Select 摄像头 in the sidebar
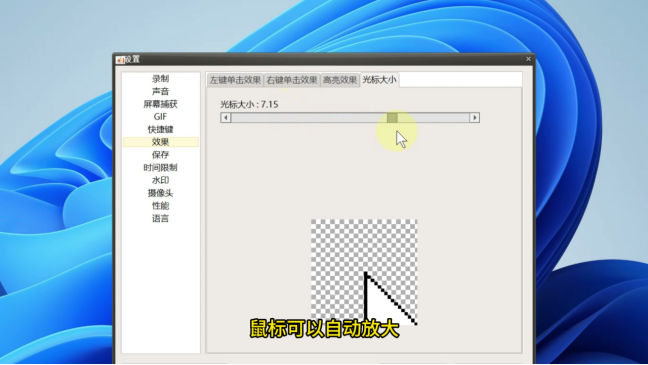 click(160, 193)
